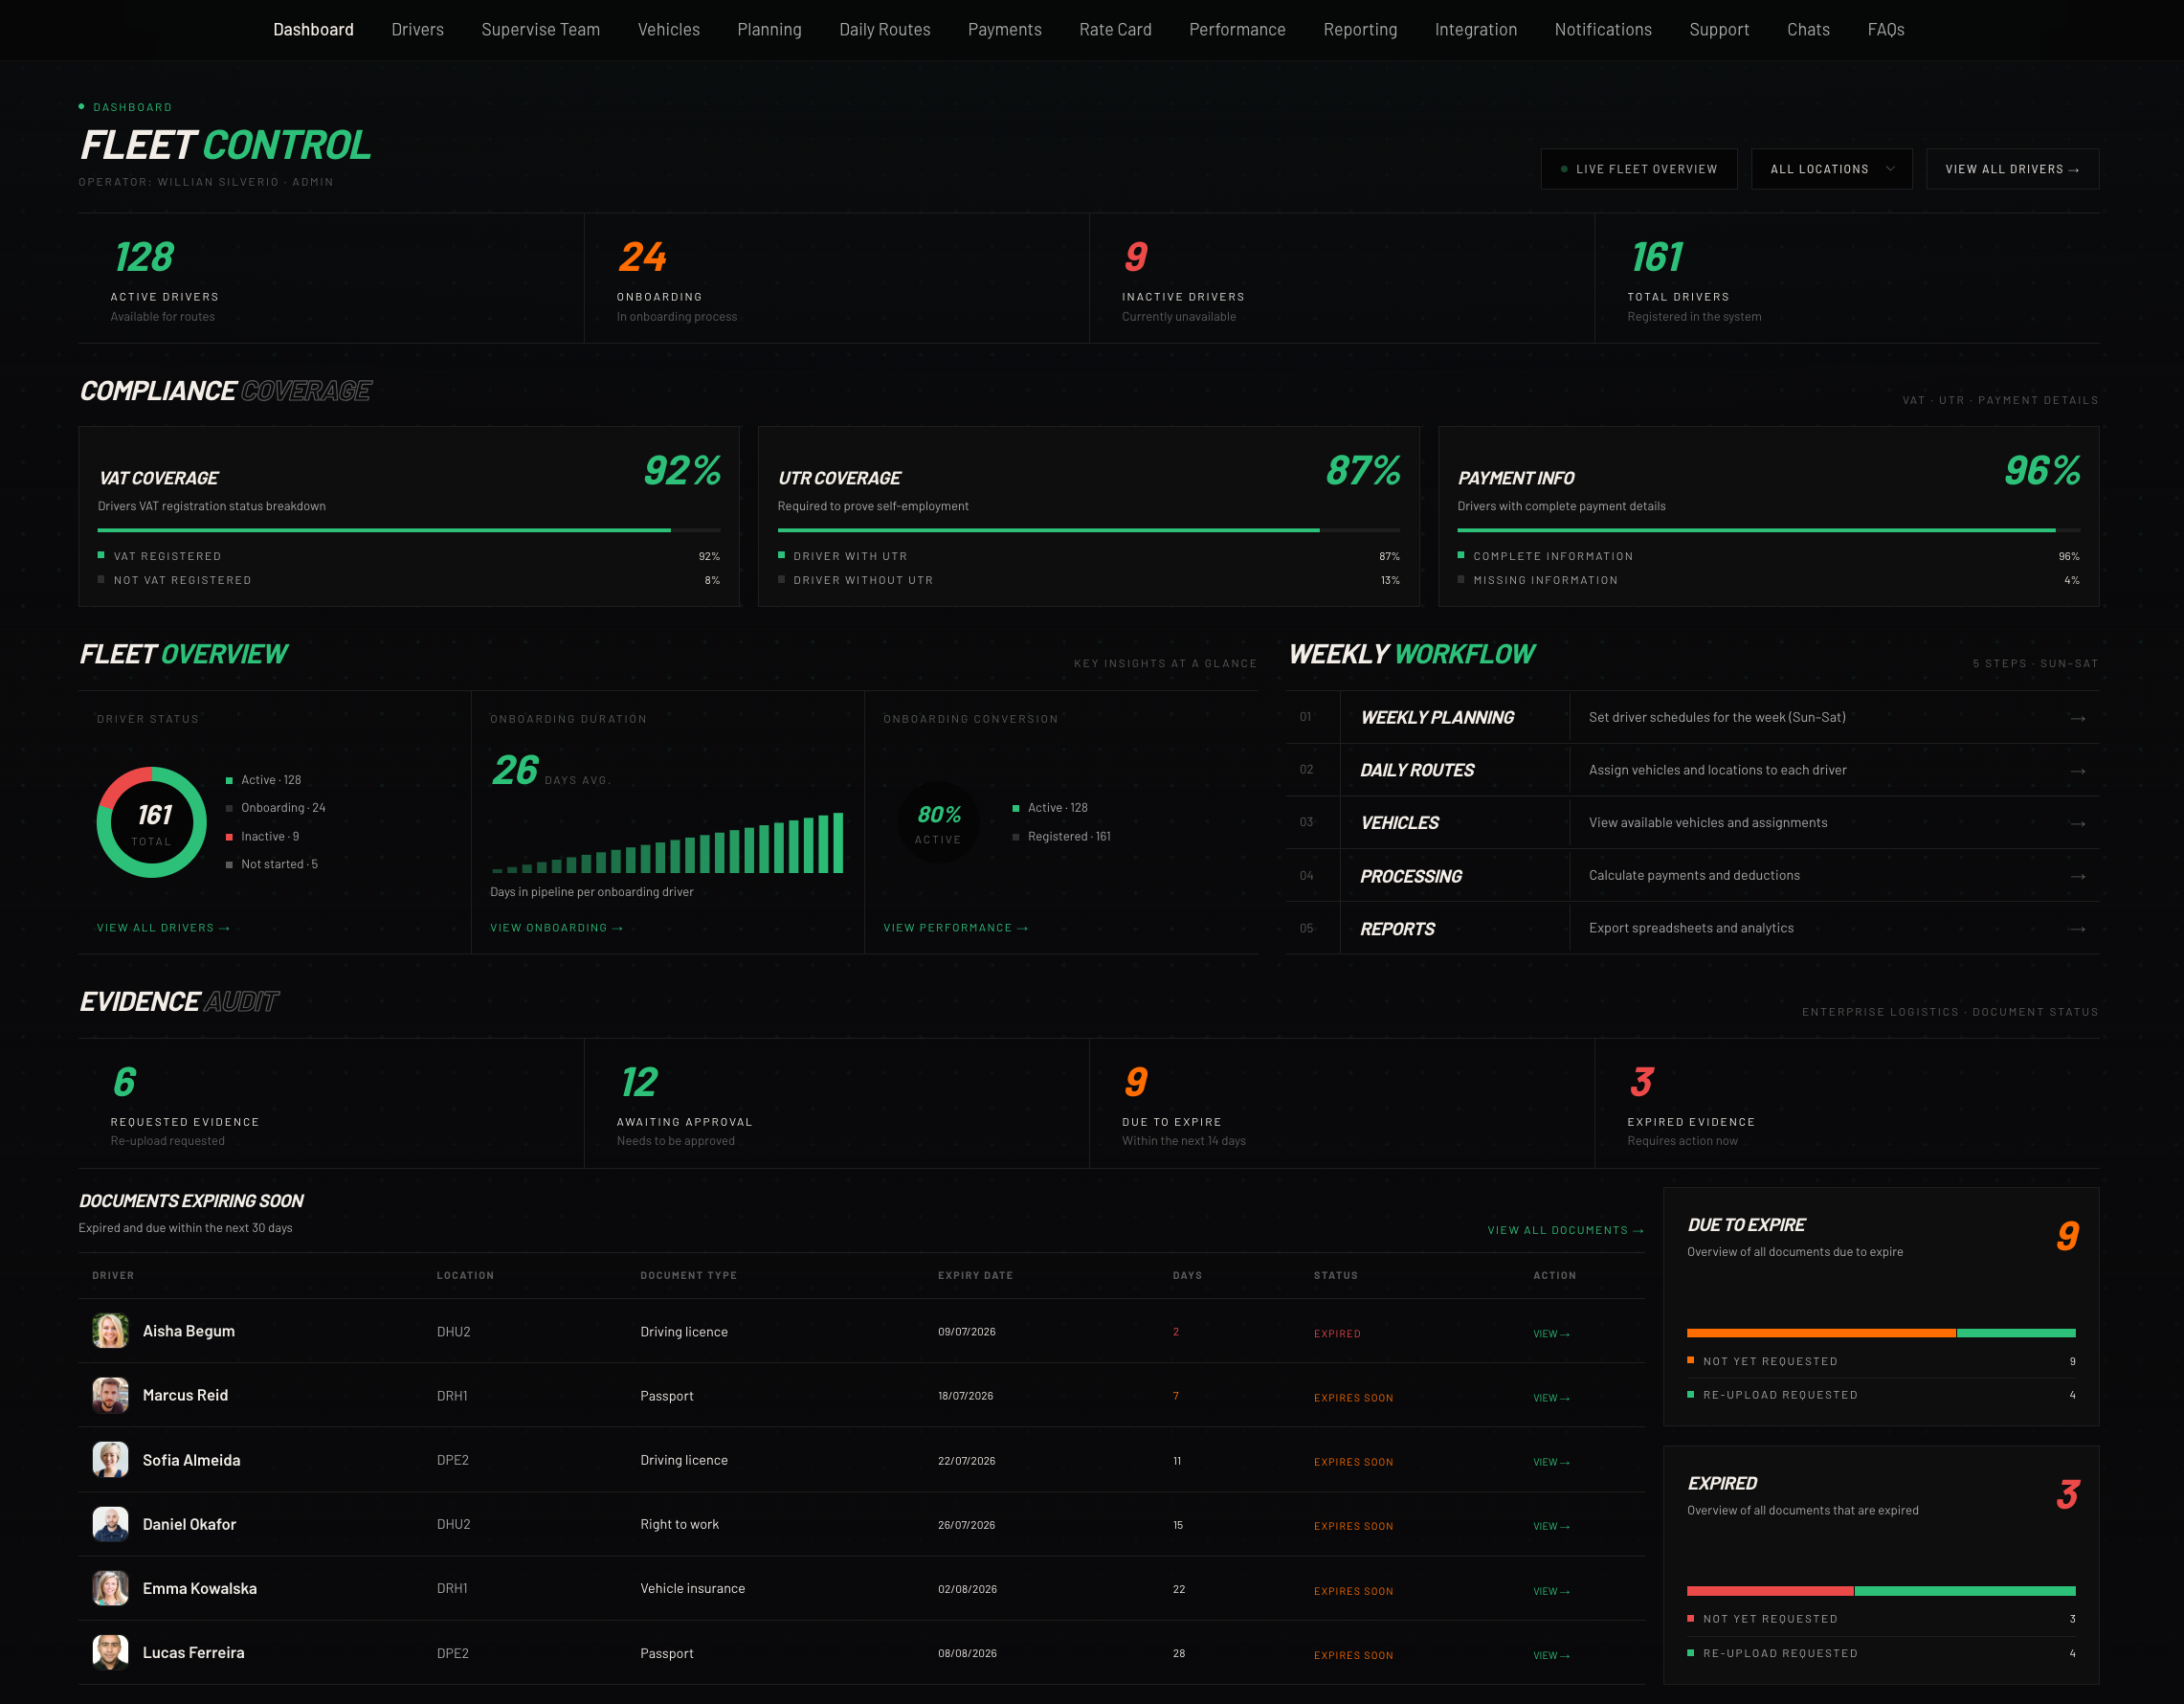
Task: Open the Drivers nav item
Action: tap(417, 30)
